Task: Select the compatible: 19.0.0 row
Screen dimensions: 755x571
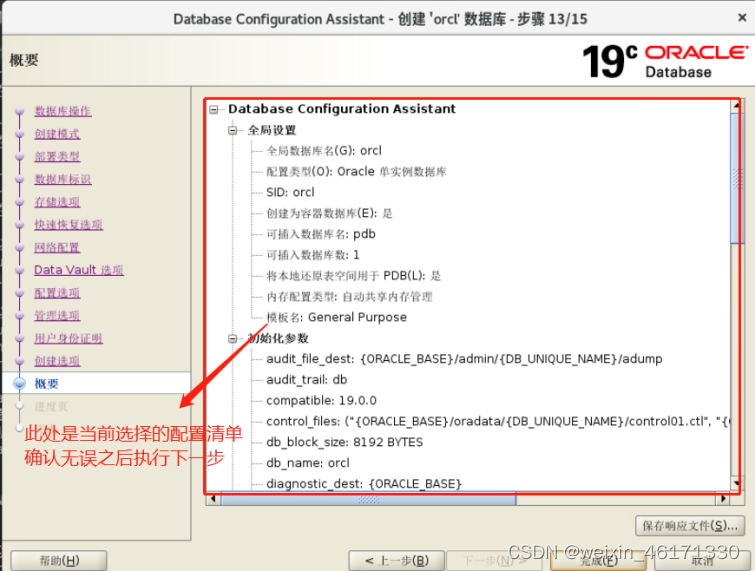Action: (x=321, y=401)
